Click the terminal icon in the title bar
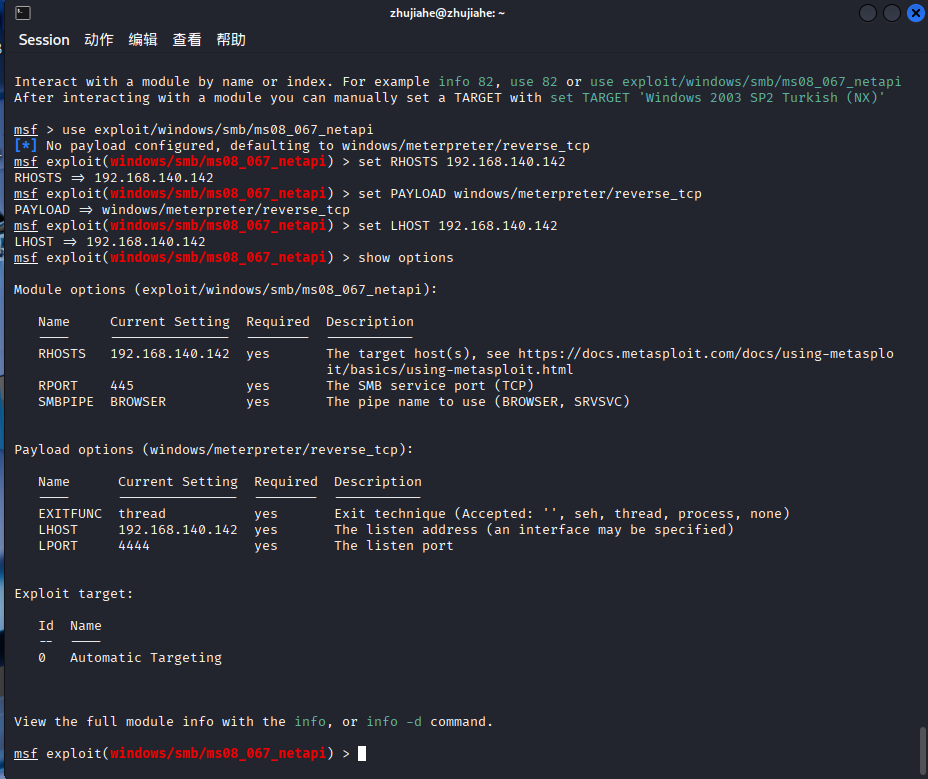 (x=22, y=12)
